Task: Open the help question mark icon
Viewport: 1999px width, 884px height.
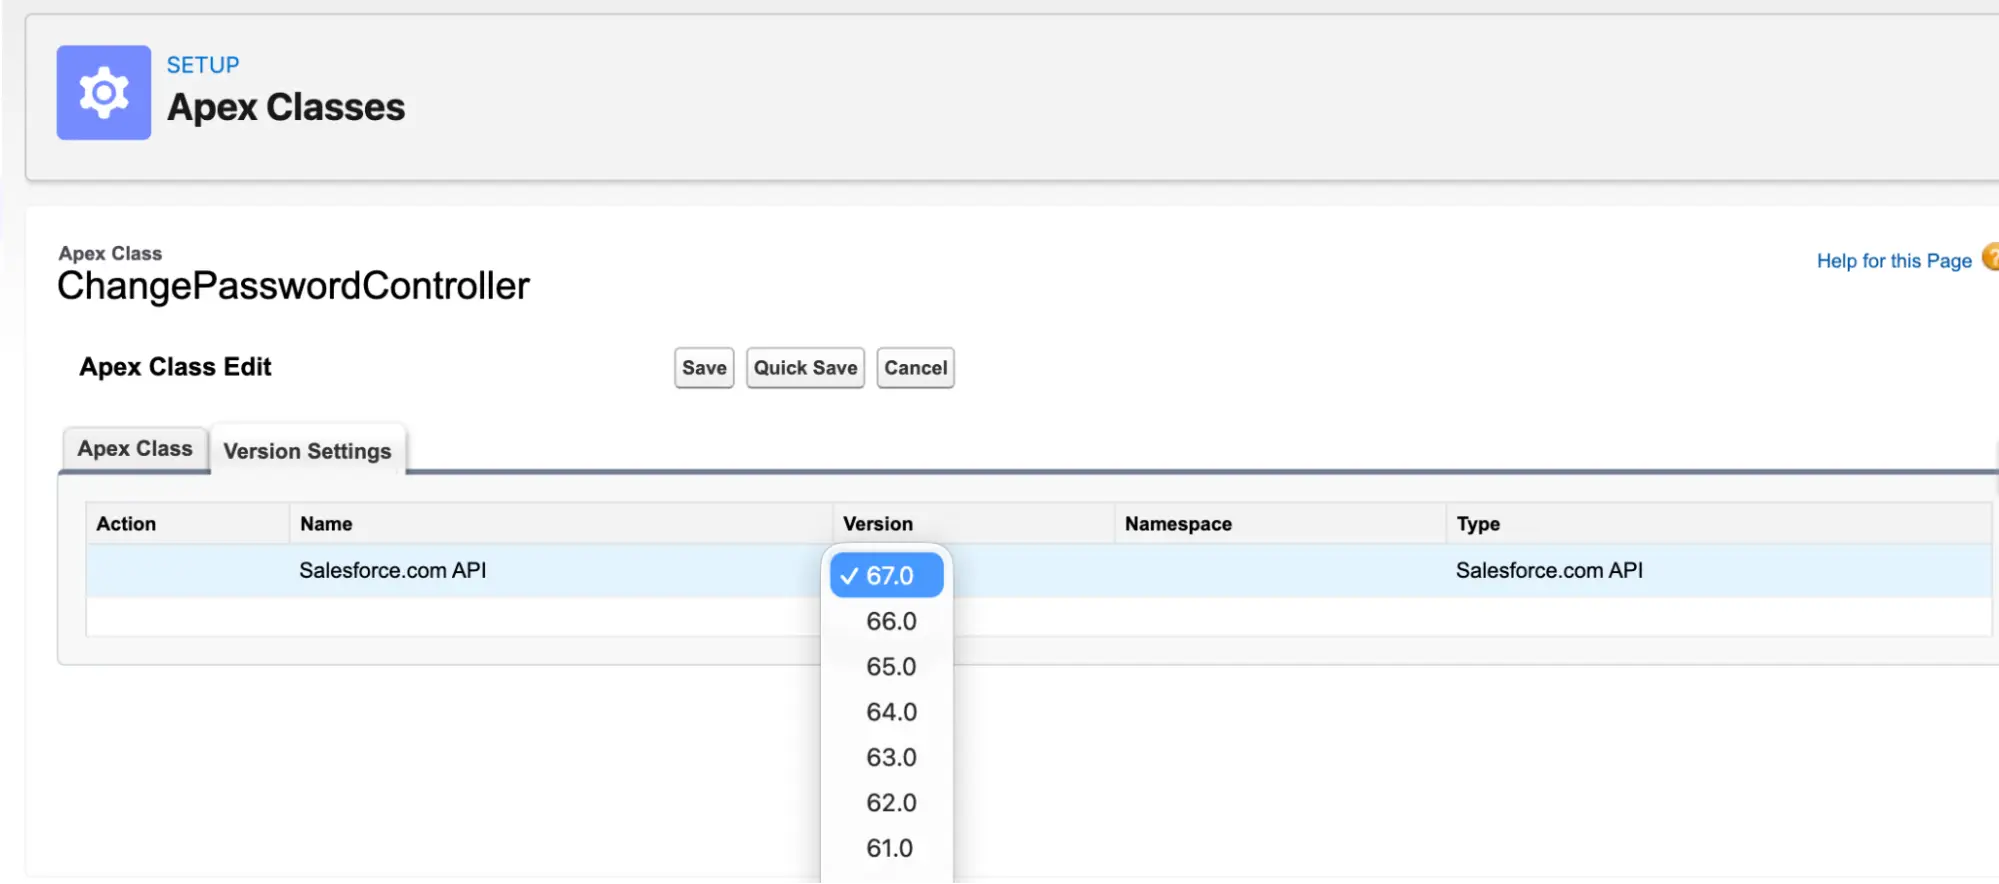Action: (1991, 257)
